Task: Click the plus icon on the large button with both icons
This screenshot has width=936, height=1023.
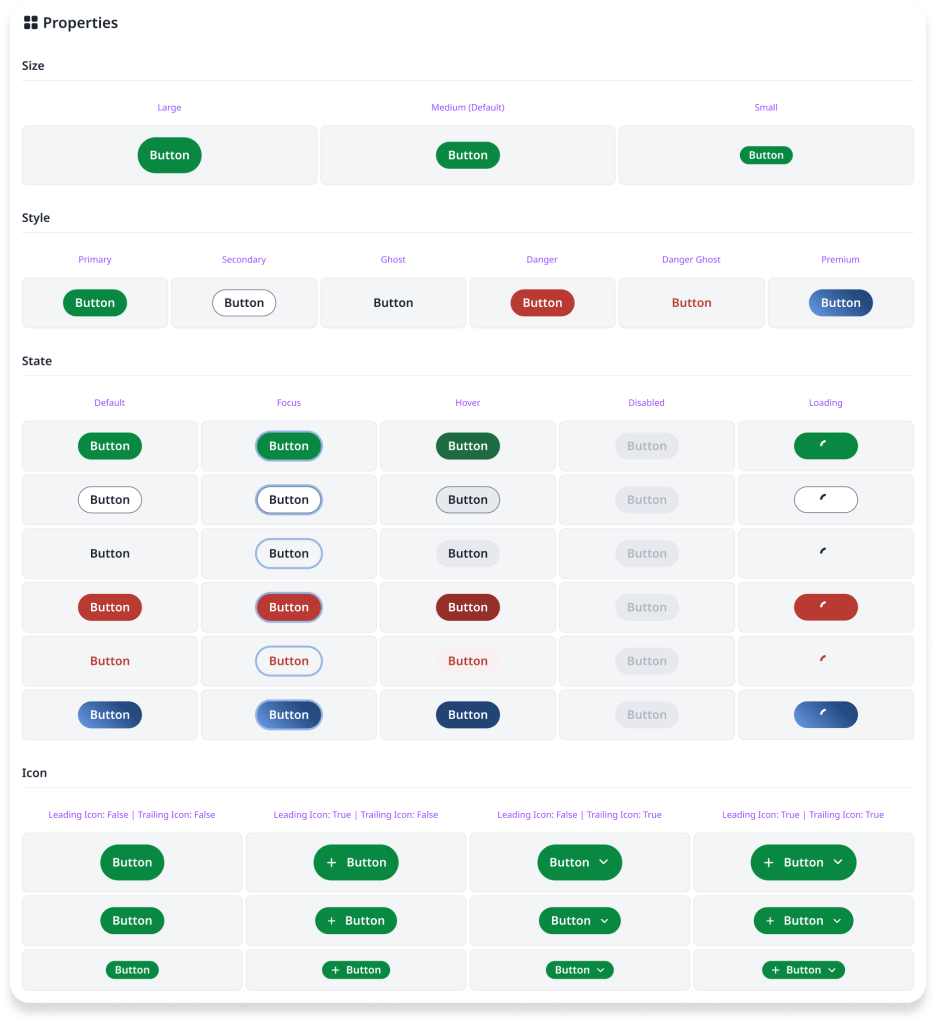Action: click(x=769, y=862)
